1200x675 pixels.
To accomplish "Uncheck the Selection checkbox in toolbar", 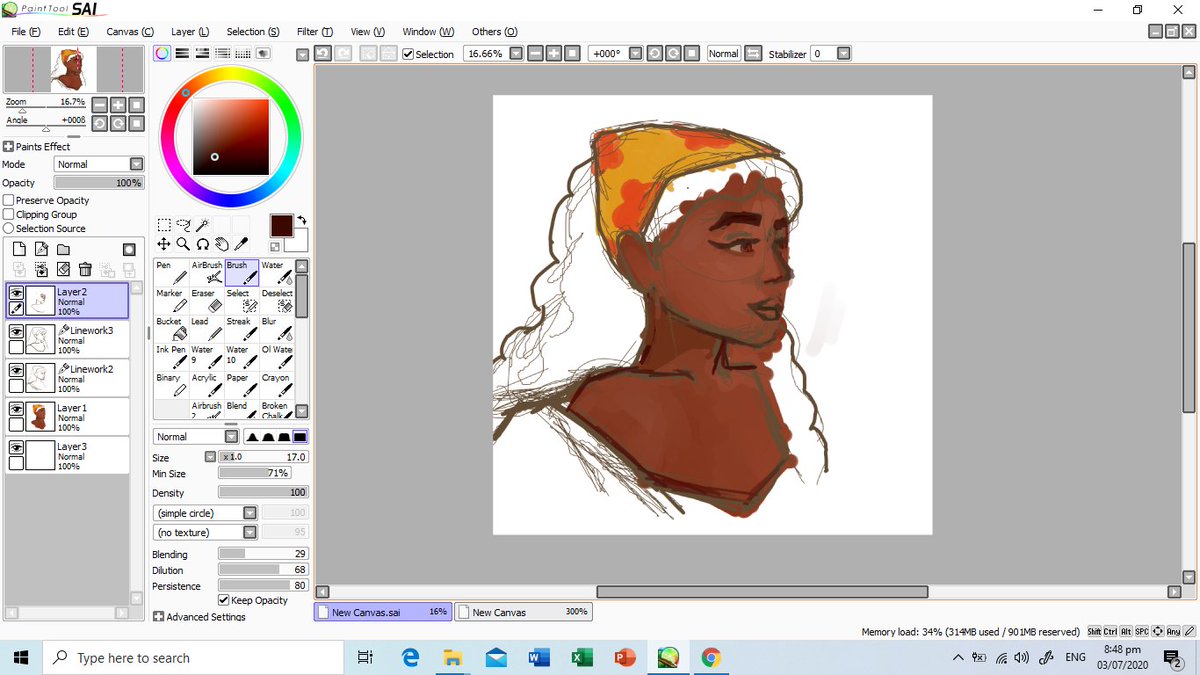I will coord(408,54).
